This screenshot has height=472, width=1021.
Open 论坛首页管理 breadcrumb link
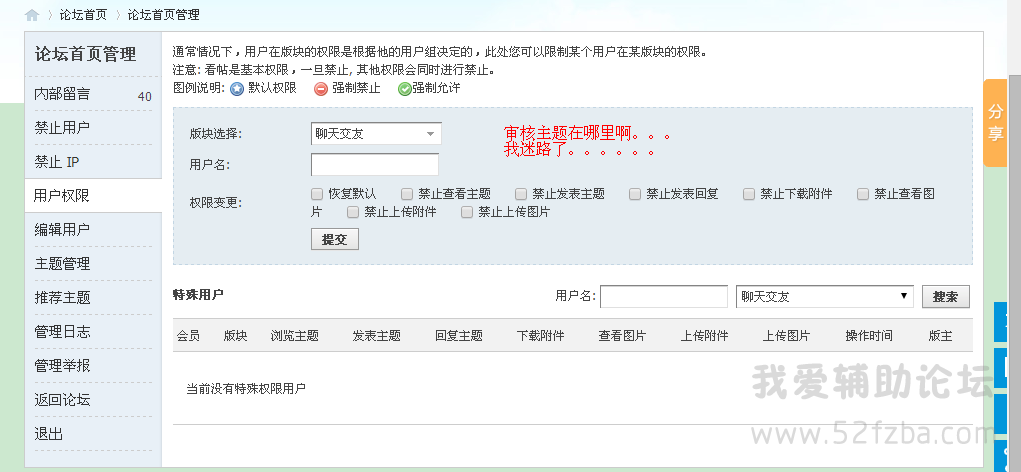(163, 14)
